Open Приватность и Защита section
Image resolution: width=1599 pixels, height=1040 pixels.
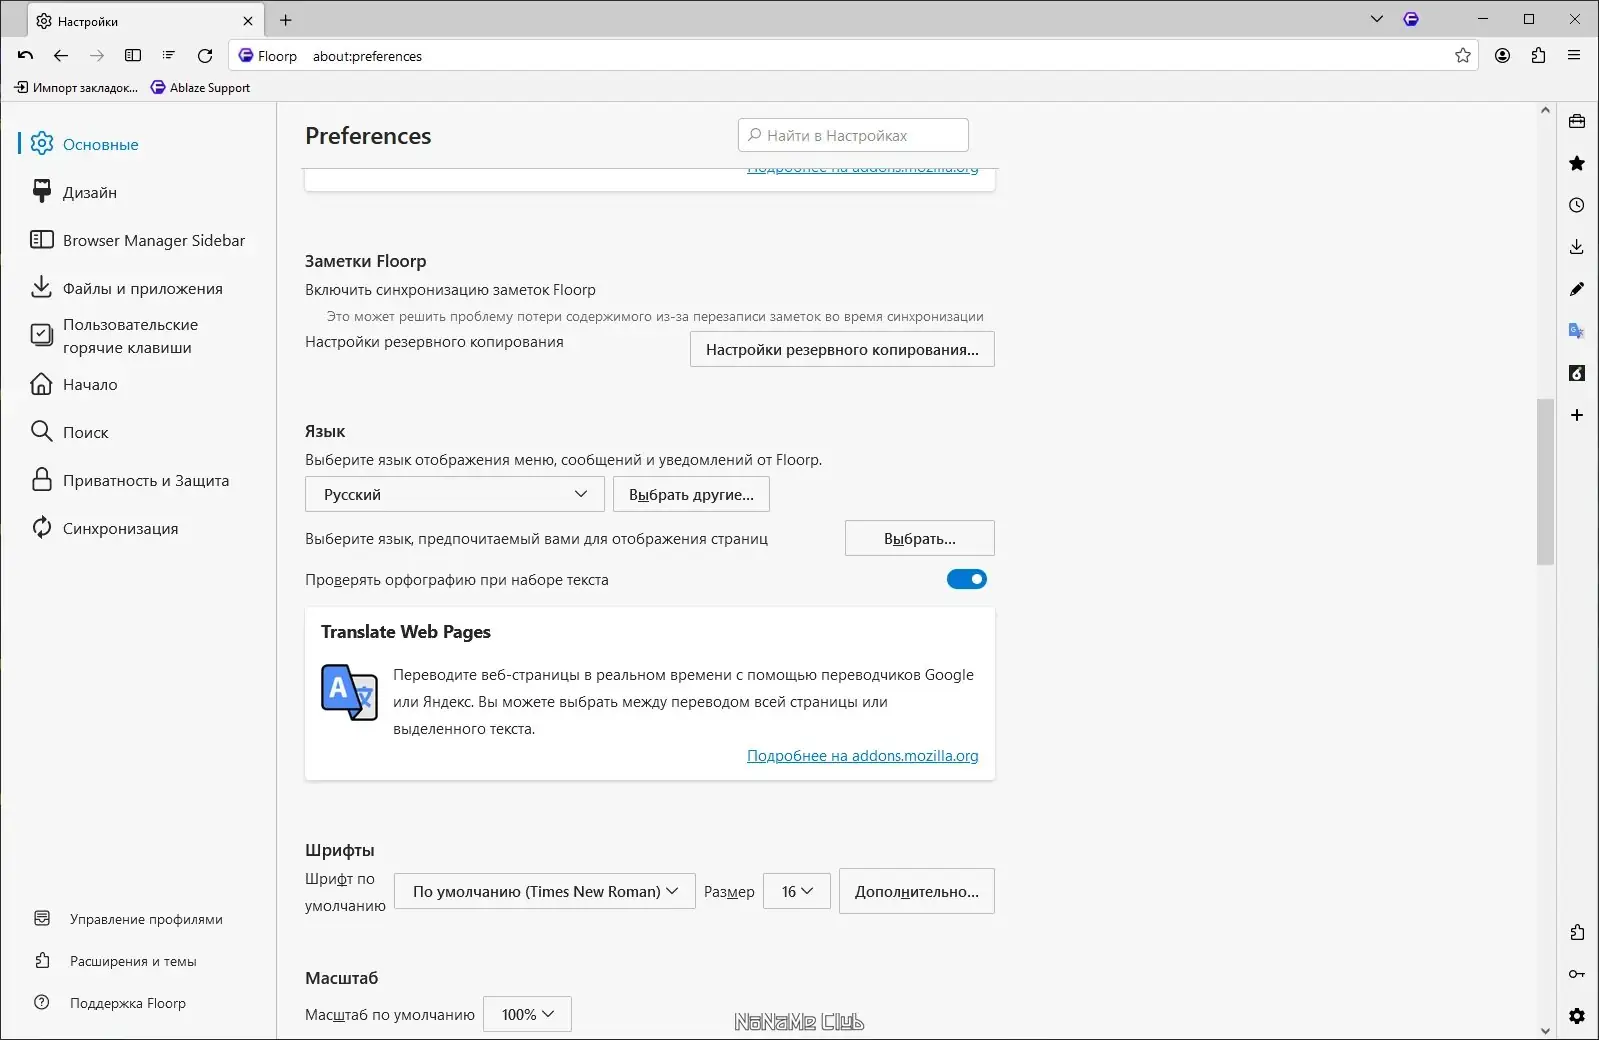(146, 481)
